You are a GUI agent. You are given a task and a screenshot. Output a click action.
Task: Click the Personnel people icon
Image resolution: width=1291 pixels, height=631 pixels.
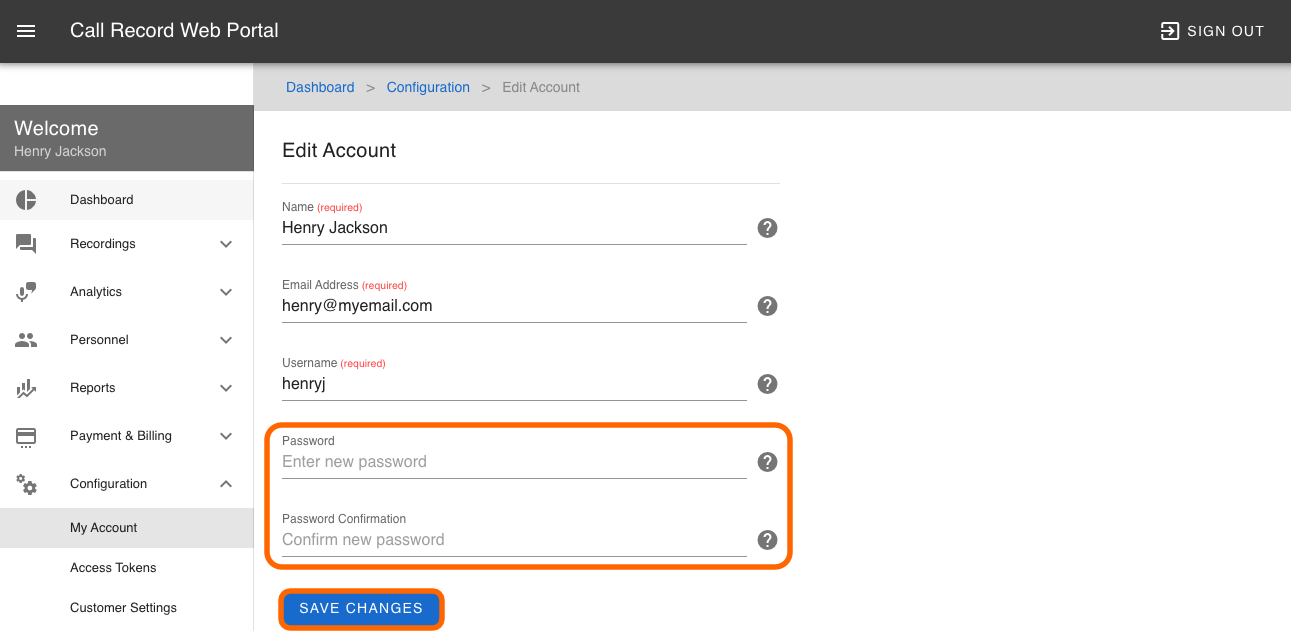(26, 340)
